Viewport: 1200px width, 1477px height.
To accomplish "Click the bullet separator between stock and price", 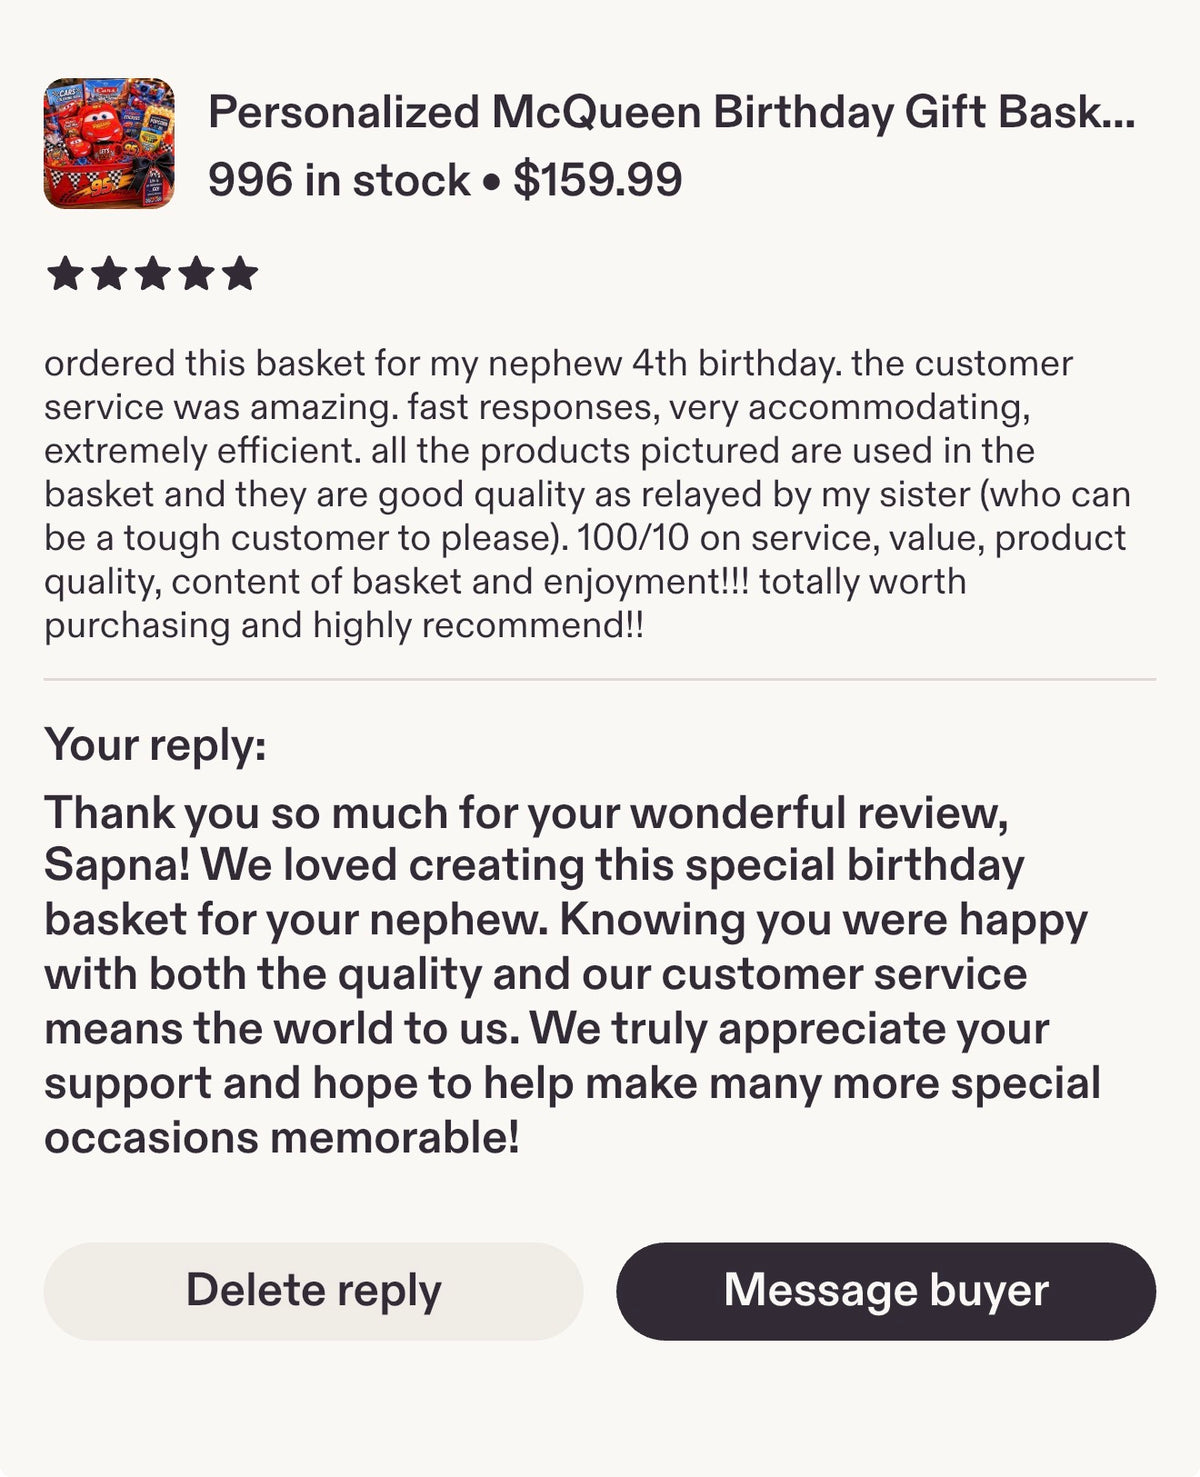I will (x=491, y=184).
